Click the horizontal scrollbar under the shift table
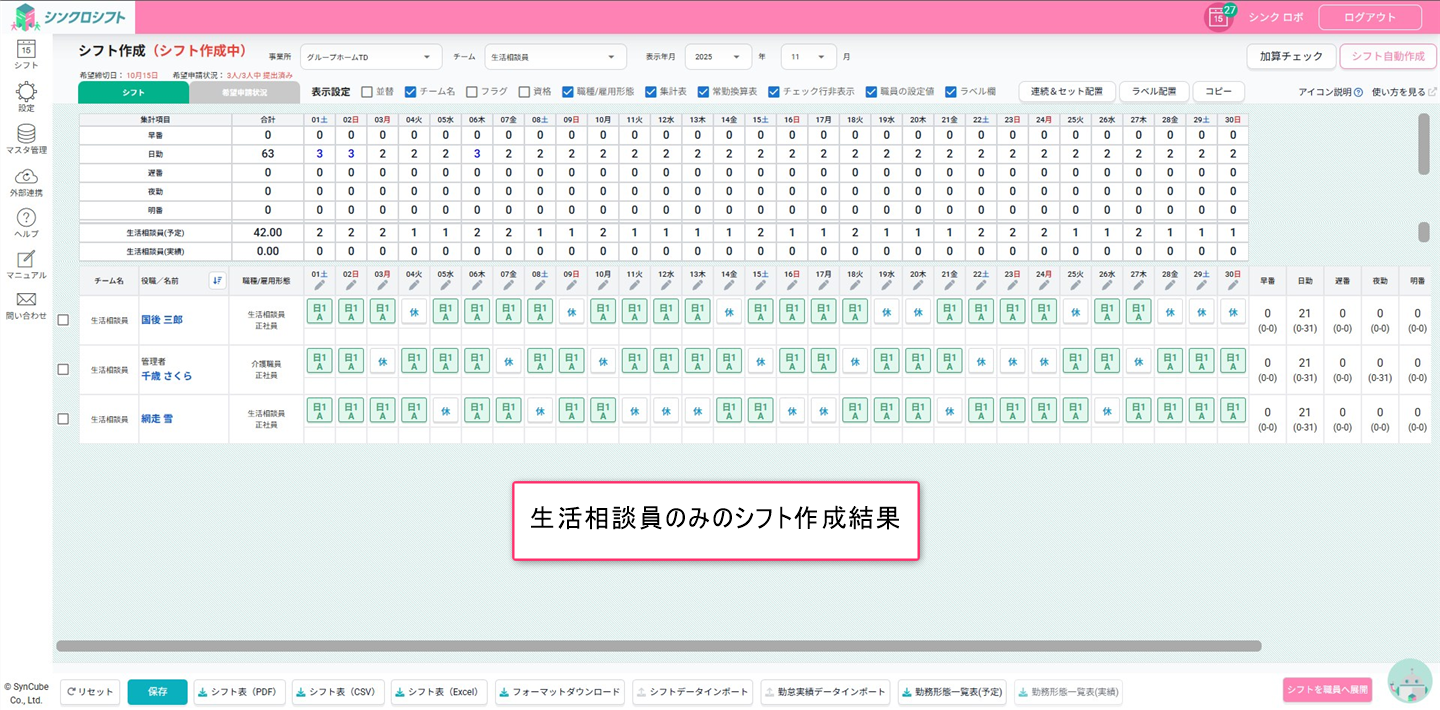1440x710 pixels. pos(658,646)
